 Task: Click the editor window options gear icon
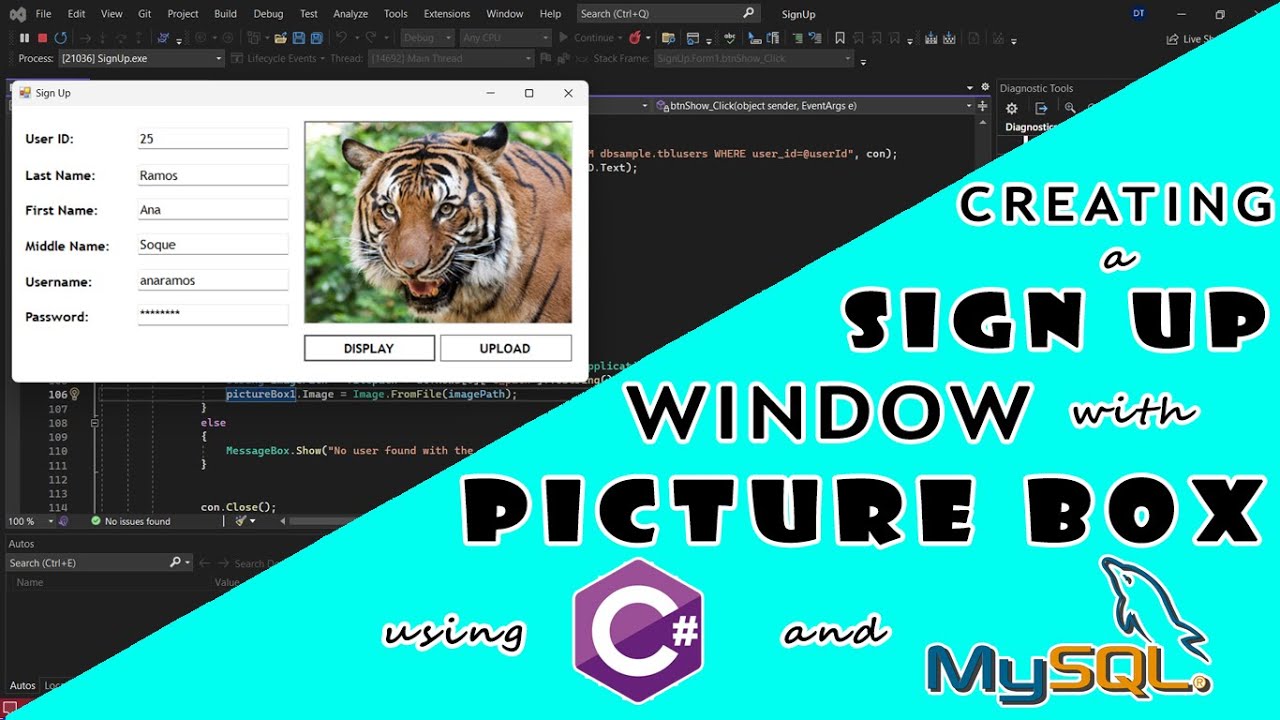985,87
